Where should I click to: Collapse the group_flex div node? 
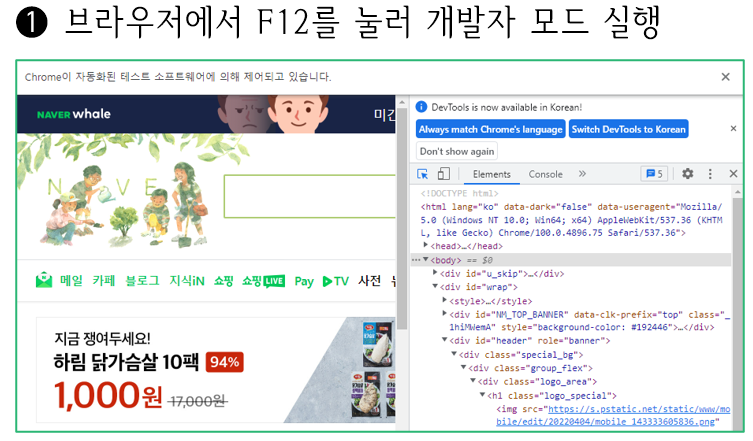pos(463,368)
